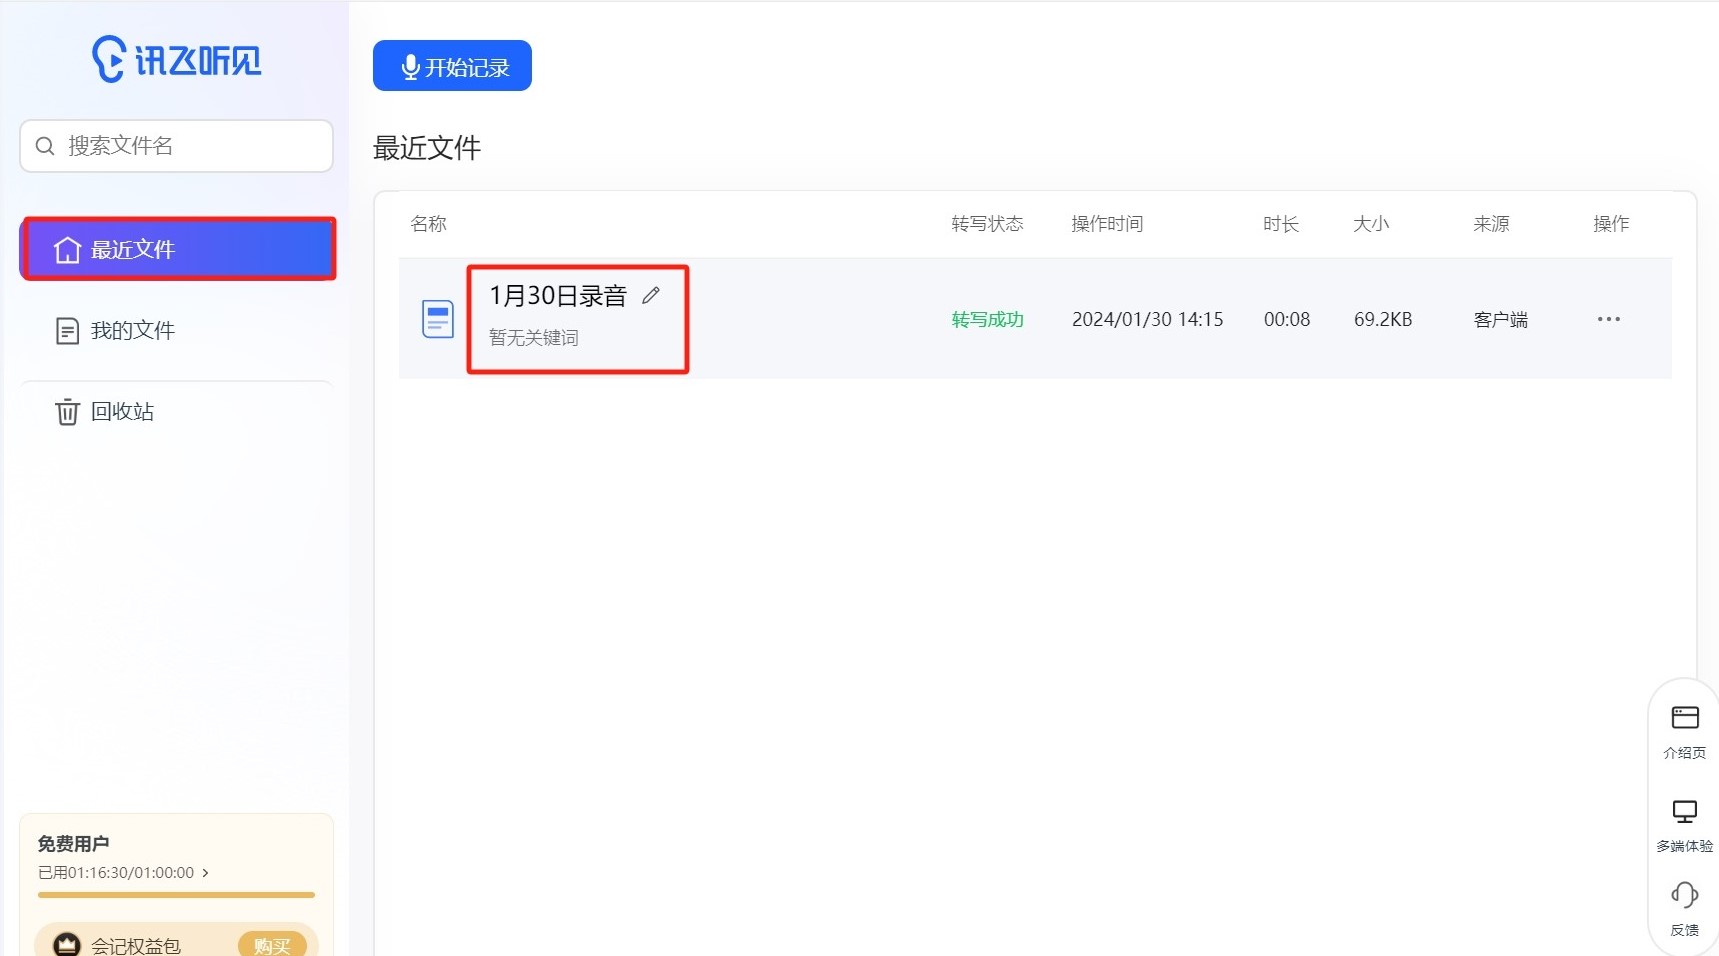Click the pencil rename icon beside 1月30日录音
The width and height of the screenshot is (1719, 956).
(651, 295)
